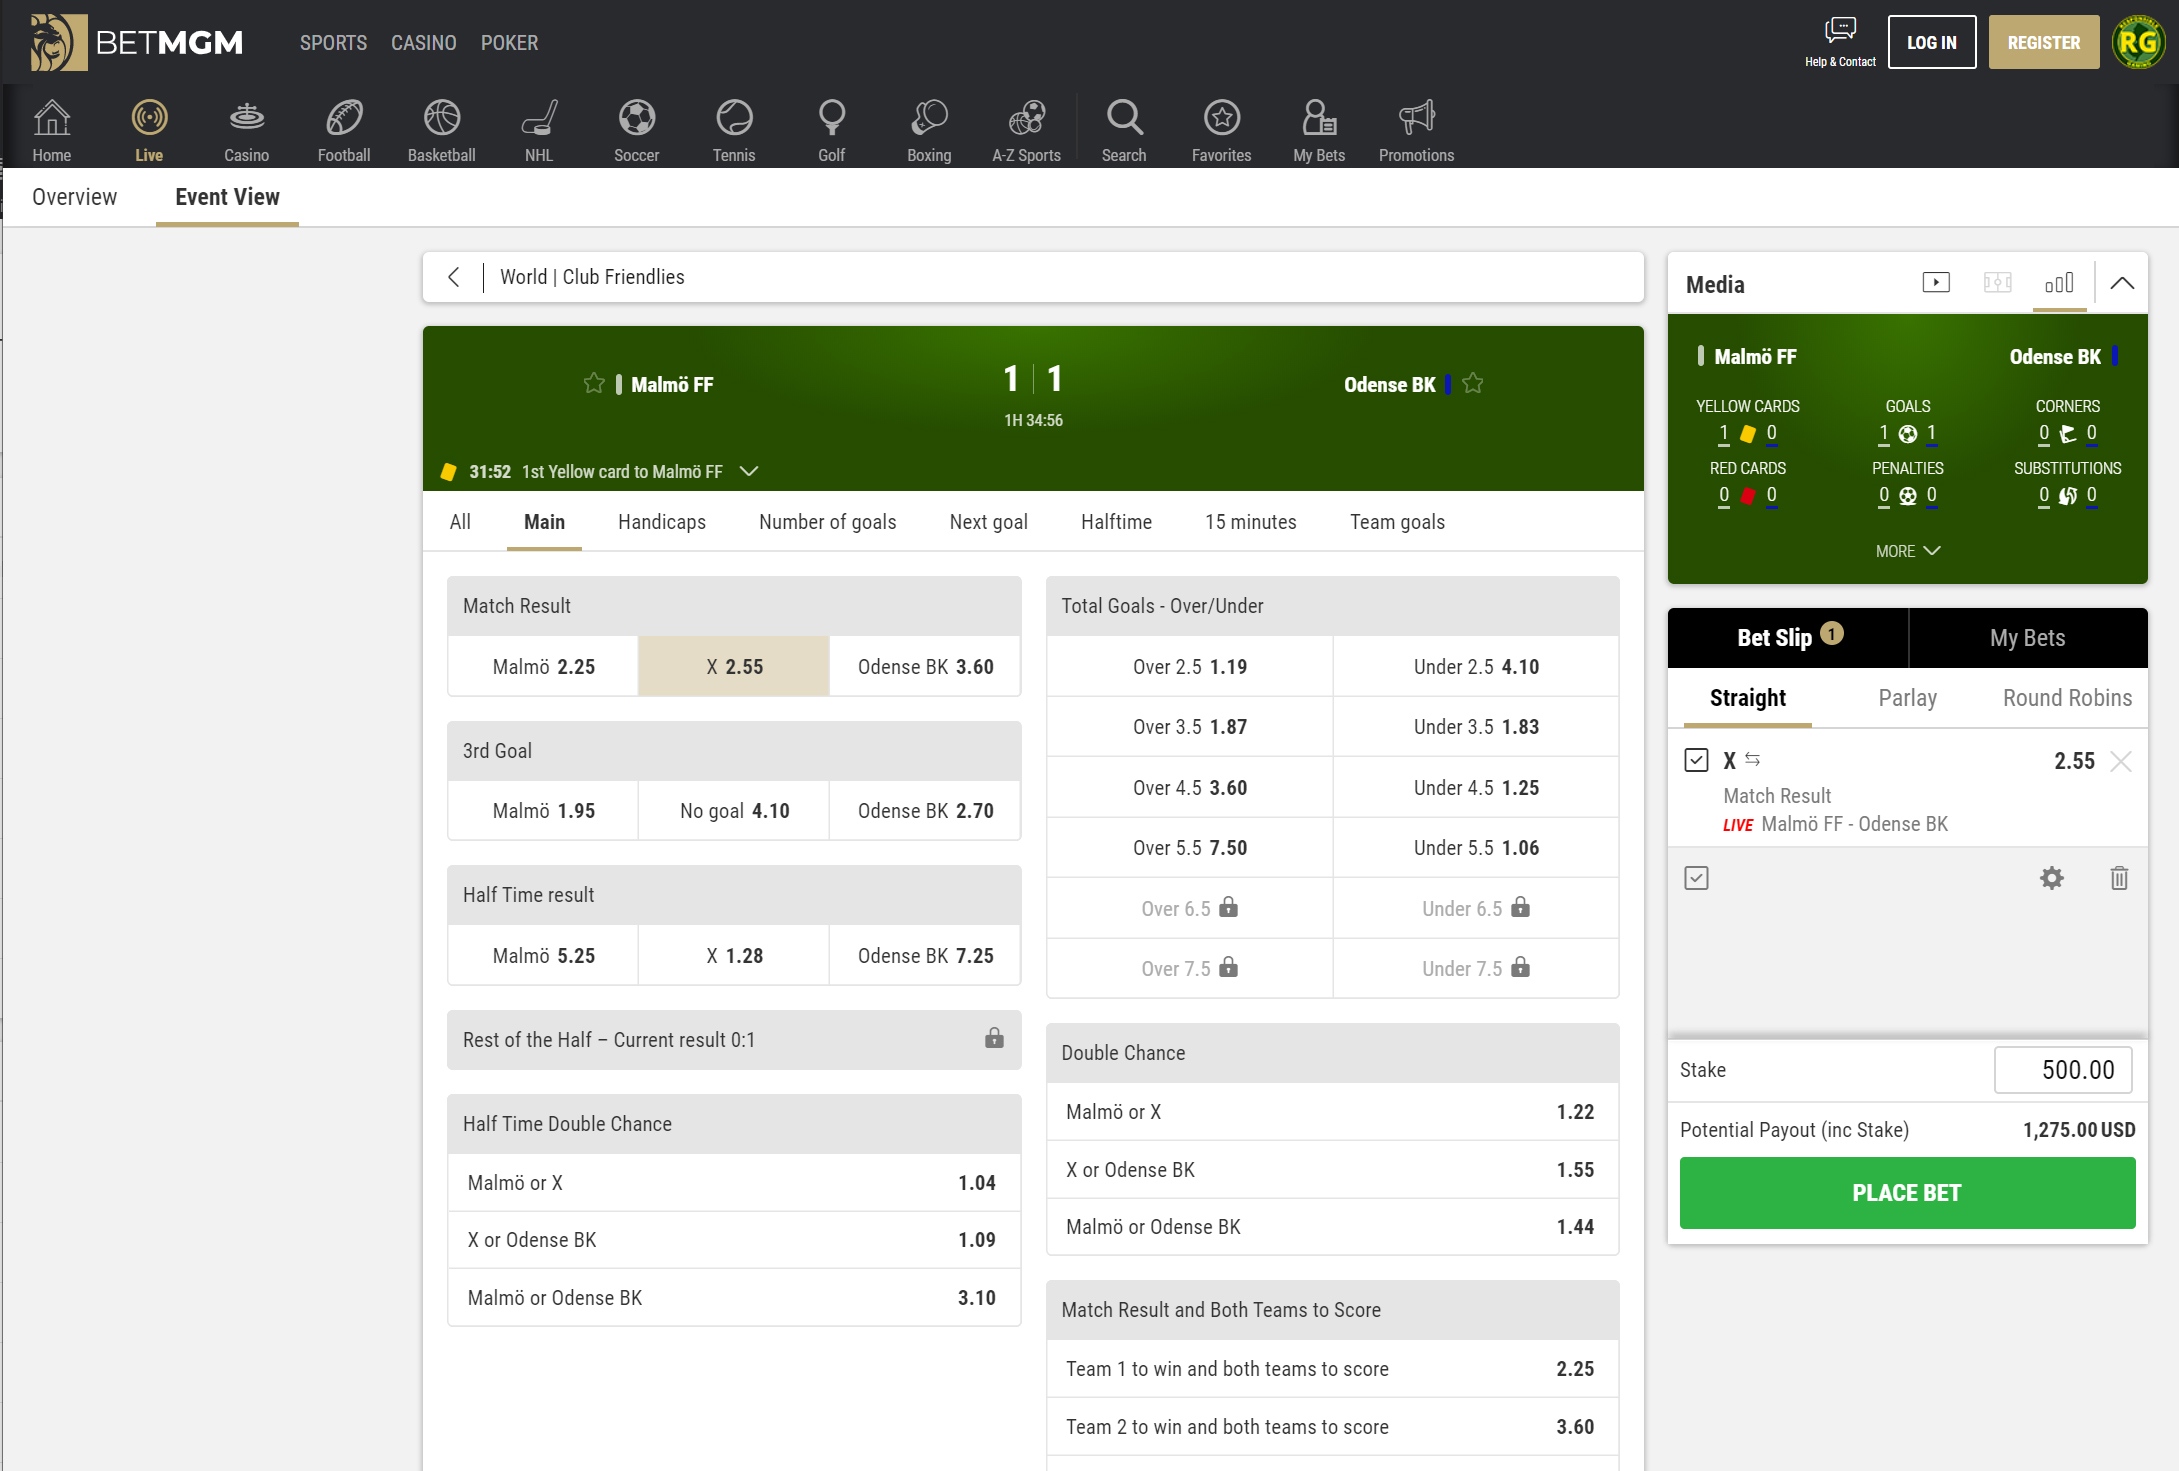Open the Number of goals tab

pyautogui.click(x=828, y=522)
